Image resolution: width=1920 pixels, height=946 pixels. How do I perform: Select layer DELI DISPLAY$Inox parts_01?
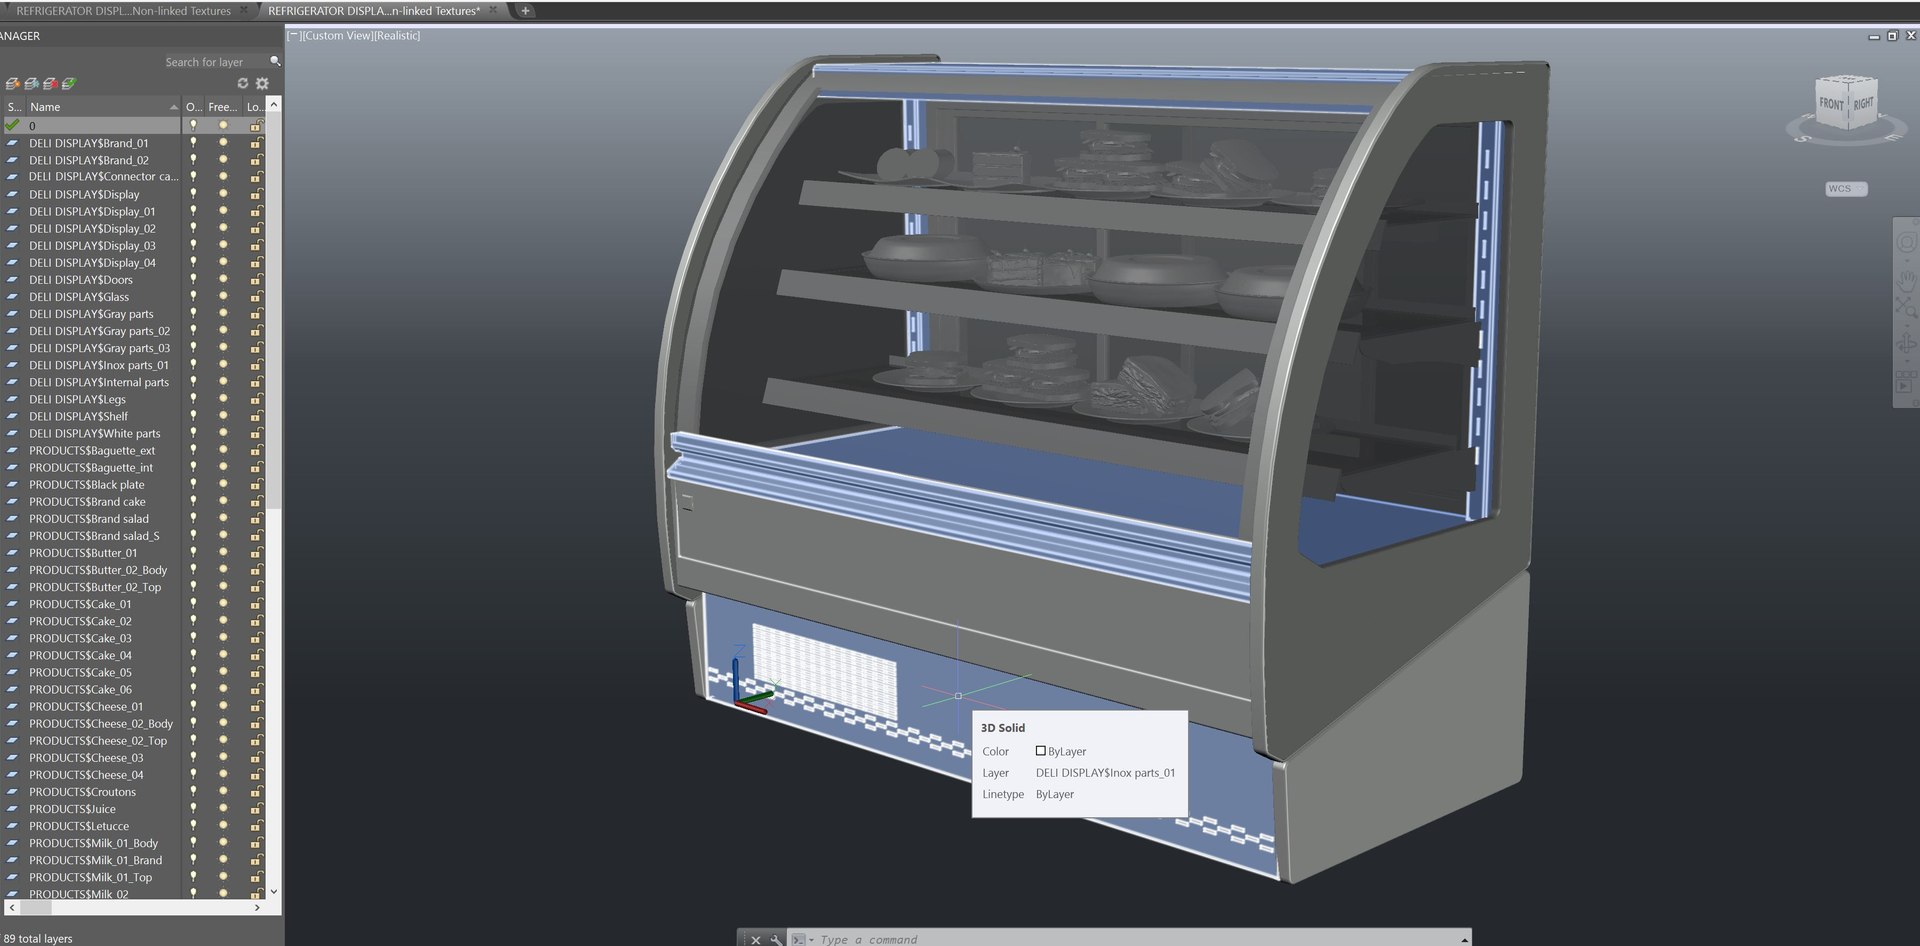[x=98, y=365]
